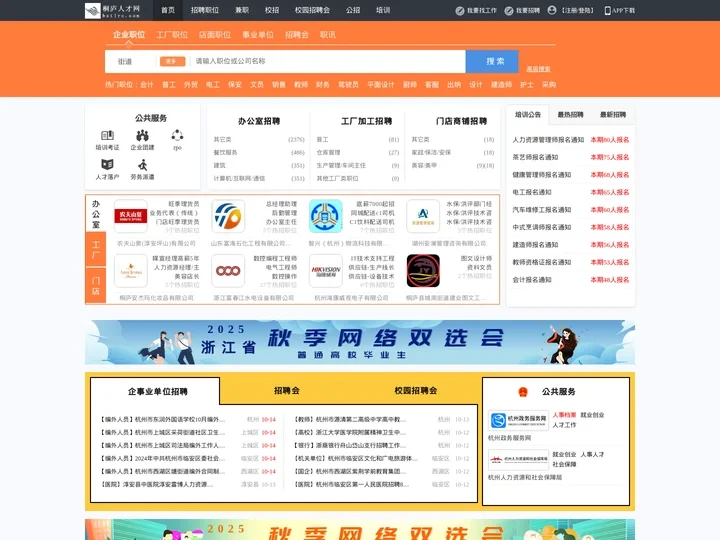Open the 街道 area selector in search bar

tap(125, 61)
